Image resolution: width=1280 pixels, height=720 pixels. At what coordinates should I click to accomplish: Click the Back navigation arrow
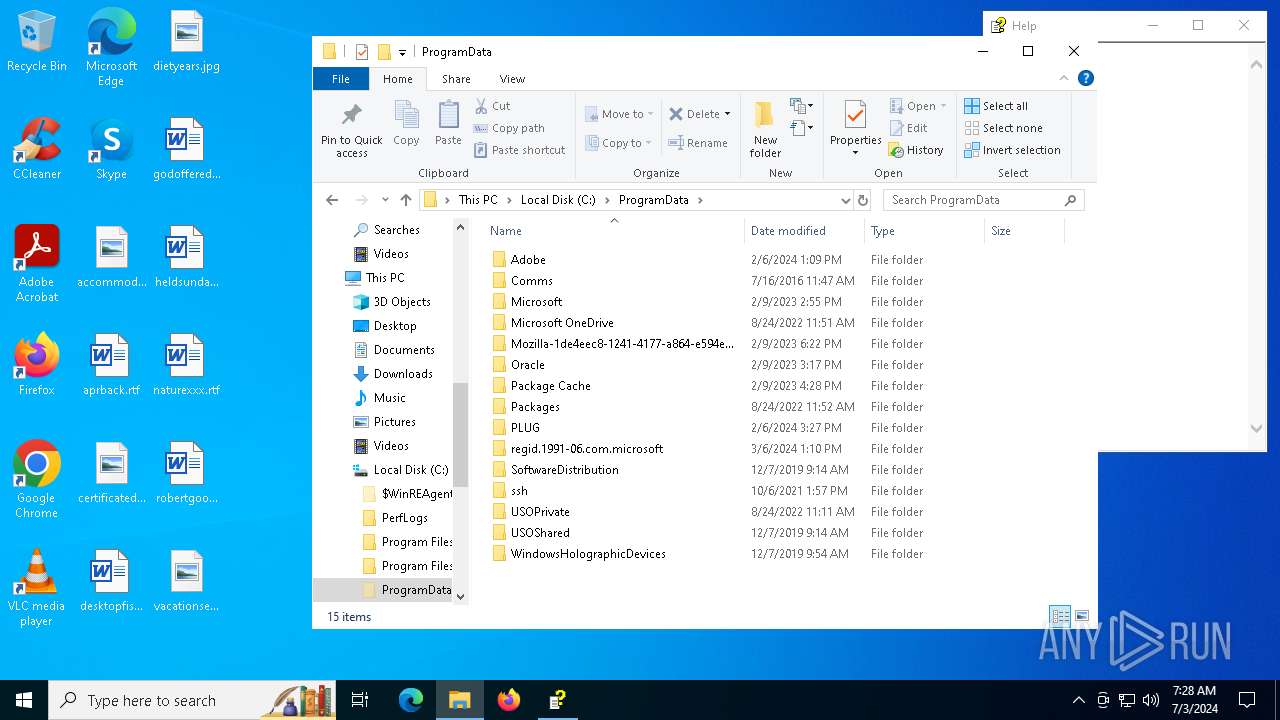point(333,200)
